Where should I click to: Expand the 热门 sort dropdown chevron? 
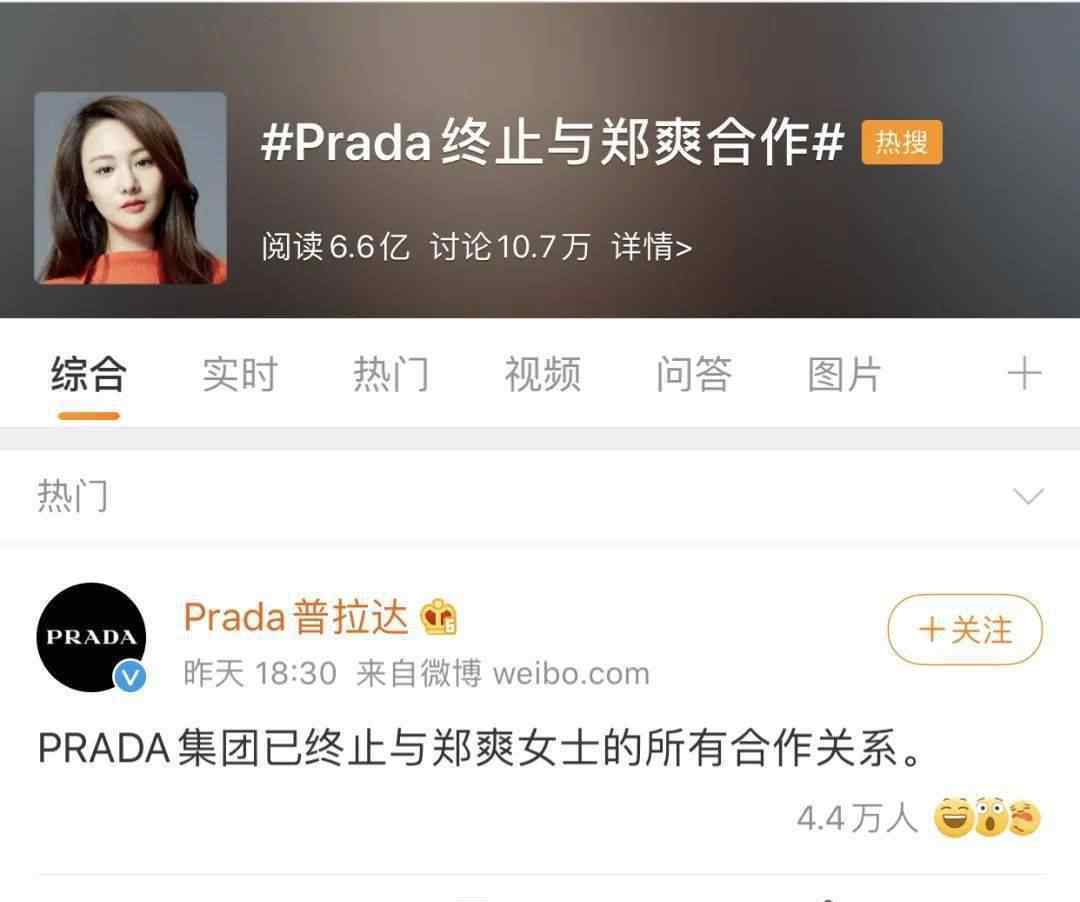click(1028, 496)
